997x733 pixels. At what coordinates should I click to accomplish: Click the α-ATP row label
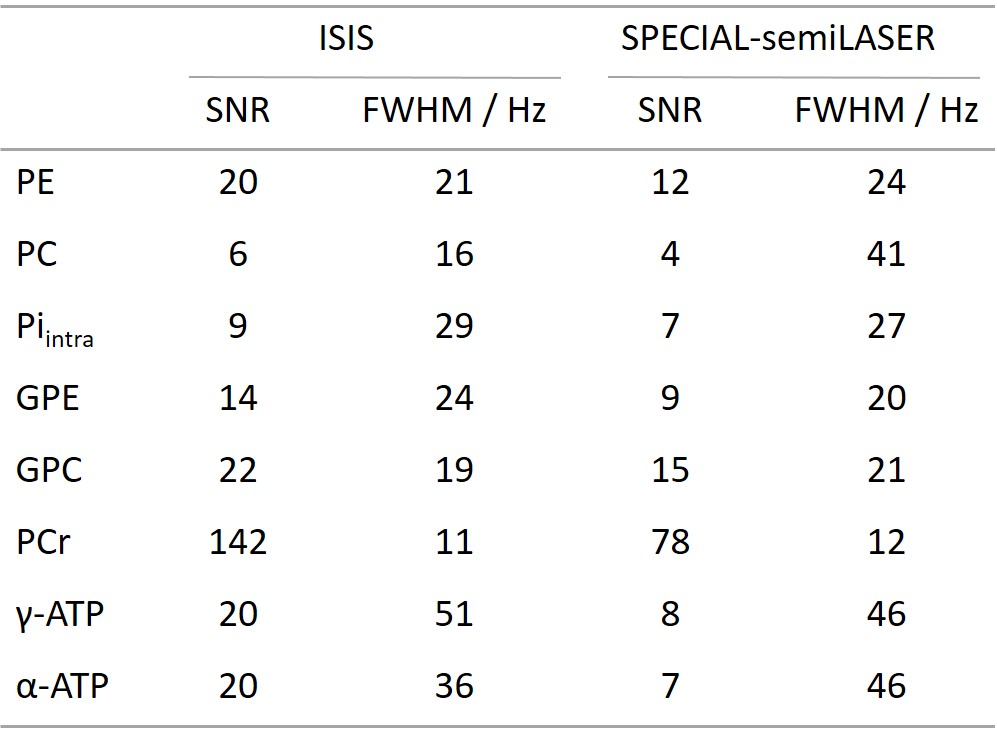[x=60, y=686]
